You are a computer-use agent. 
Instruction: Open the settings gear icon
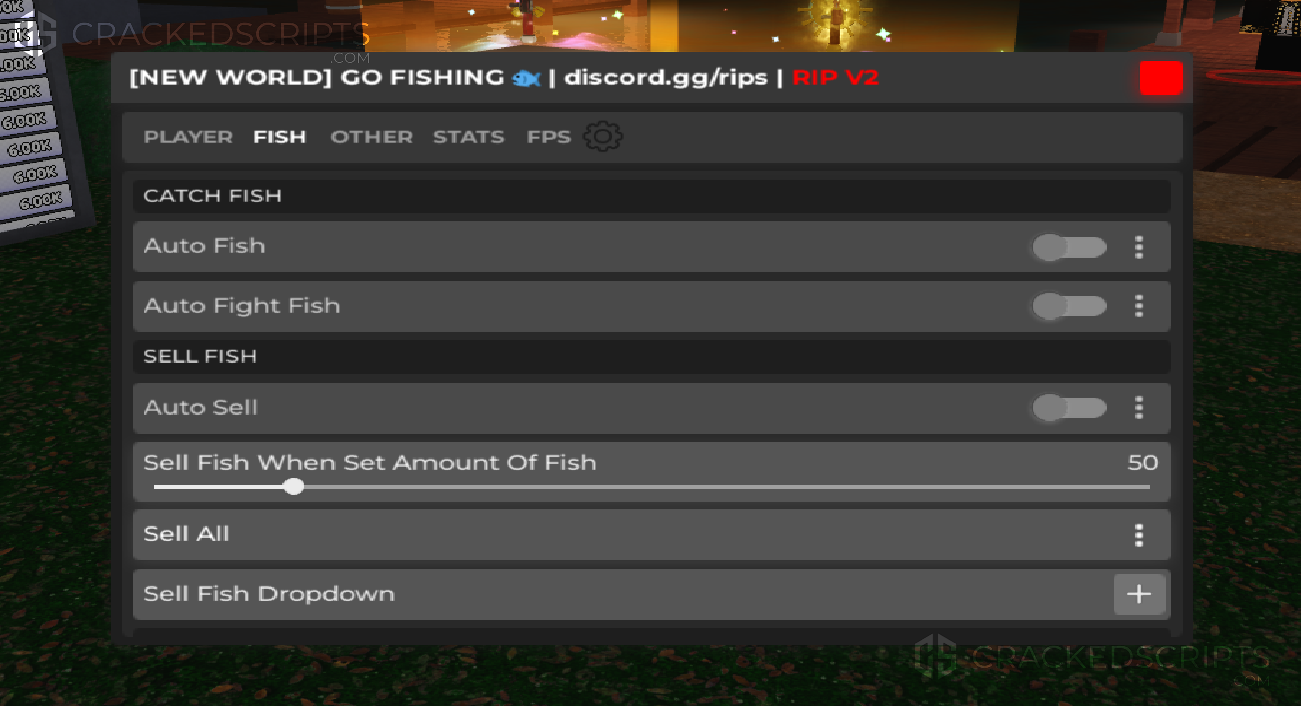tap(603, 137)
